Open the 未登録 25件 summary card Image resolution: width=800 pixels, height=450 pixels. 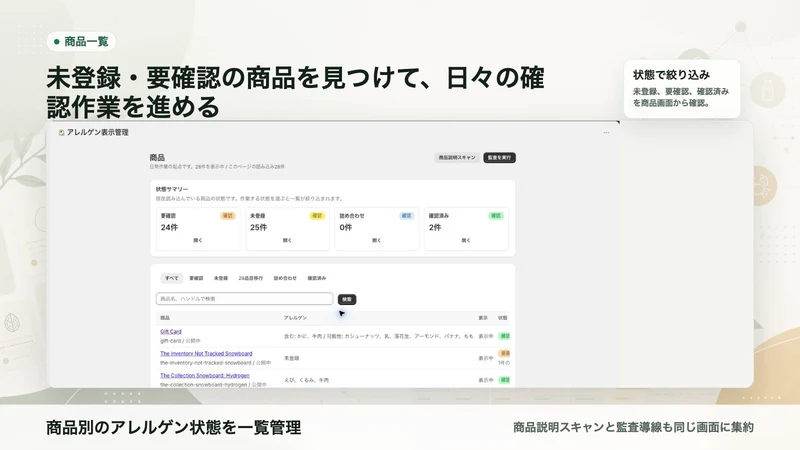tap(287, 229)
